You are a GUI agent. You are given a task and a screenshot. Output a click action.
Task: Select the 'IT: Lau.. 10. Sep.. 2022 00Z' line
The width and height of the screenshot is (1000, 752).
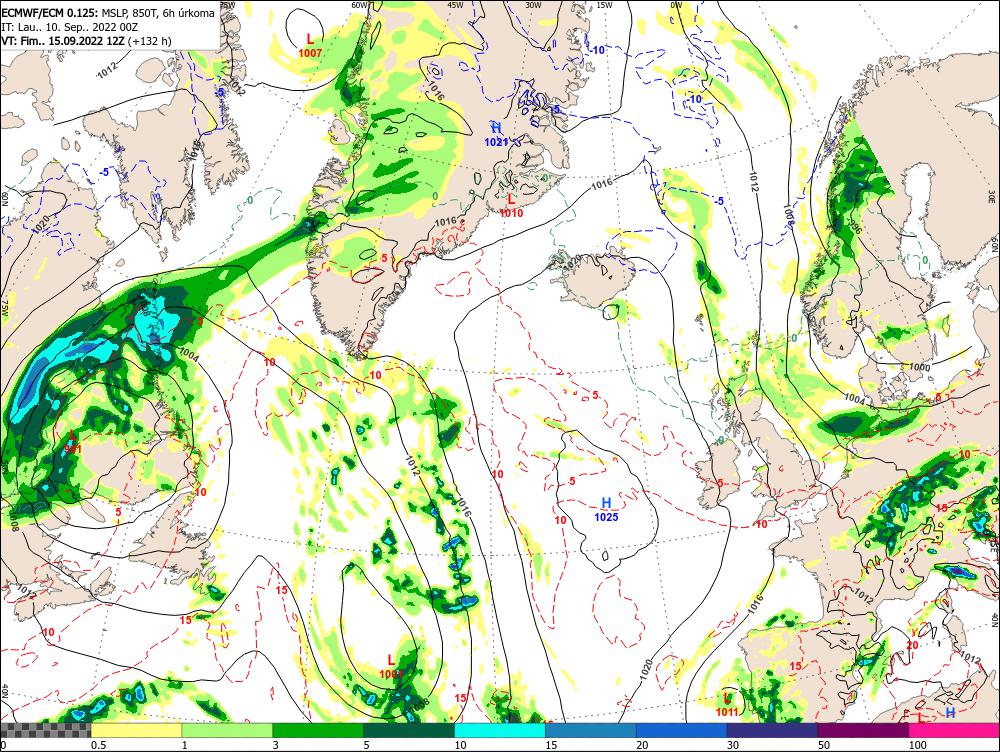point(71,27)
